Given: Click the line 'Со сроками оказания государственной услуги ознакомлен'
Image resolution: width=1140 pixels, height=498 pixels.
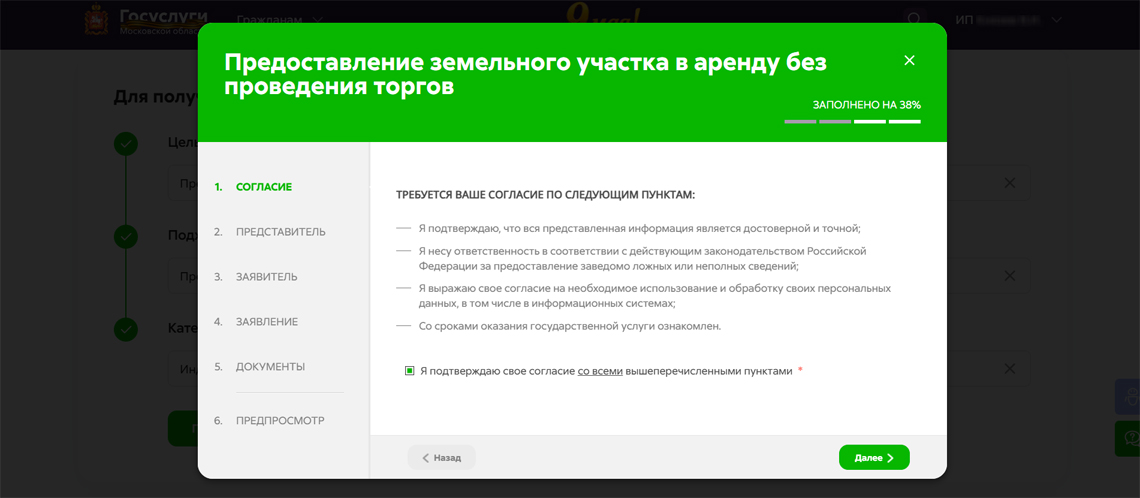Looking at the screenshot, I should [570, 326].
